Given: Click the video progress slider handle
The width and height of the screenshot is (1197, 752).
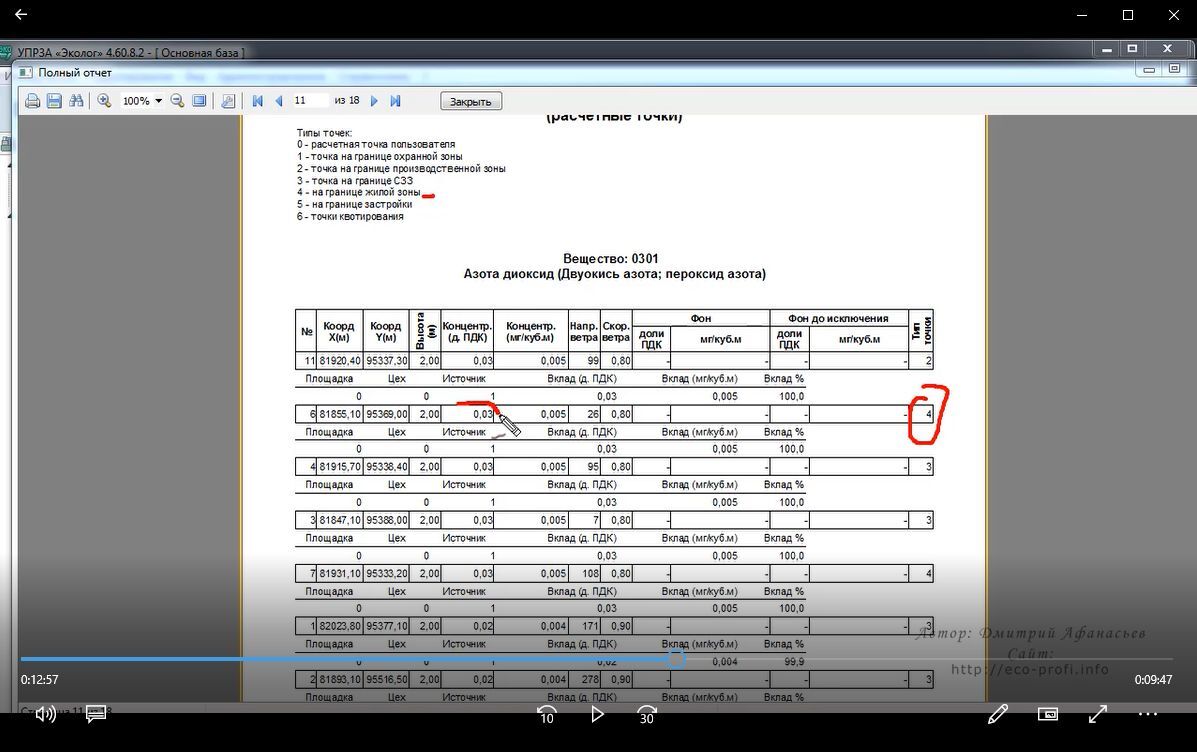Looking at the screenshot, I should point(676,659).
